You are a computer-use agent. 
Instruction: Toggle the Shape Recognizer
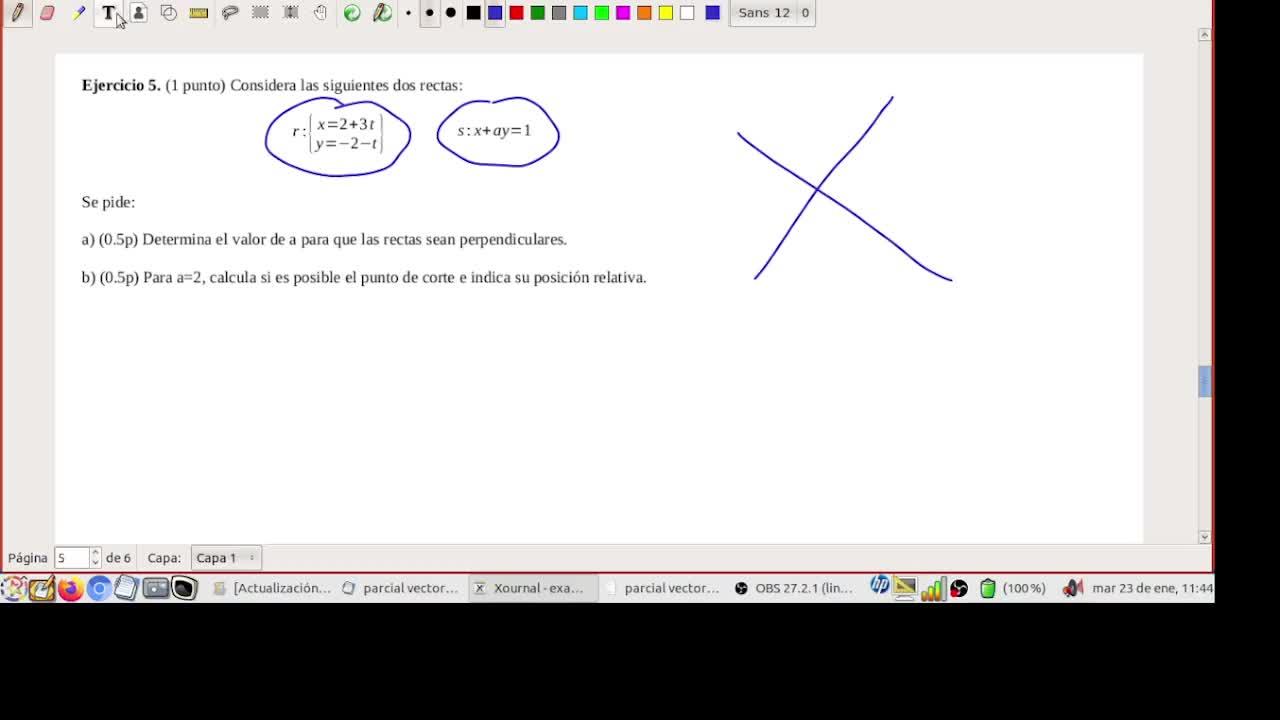169,13
